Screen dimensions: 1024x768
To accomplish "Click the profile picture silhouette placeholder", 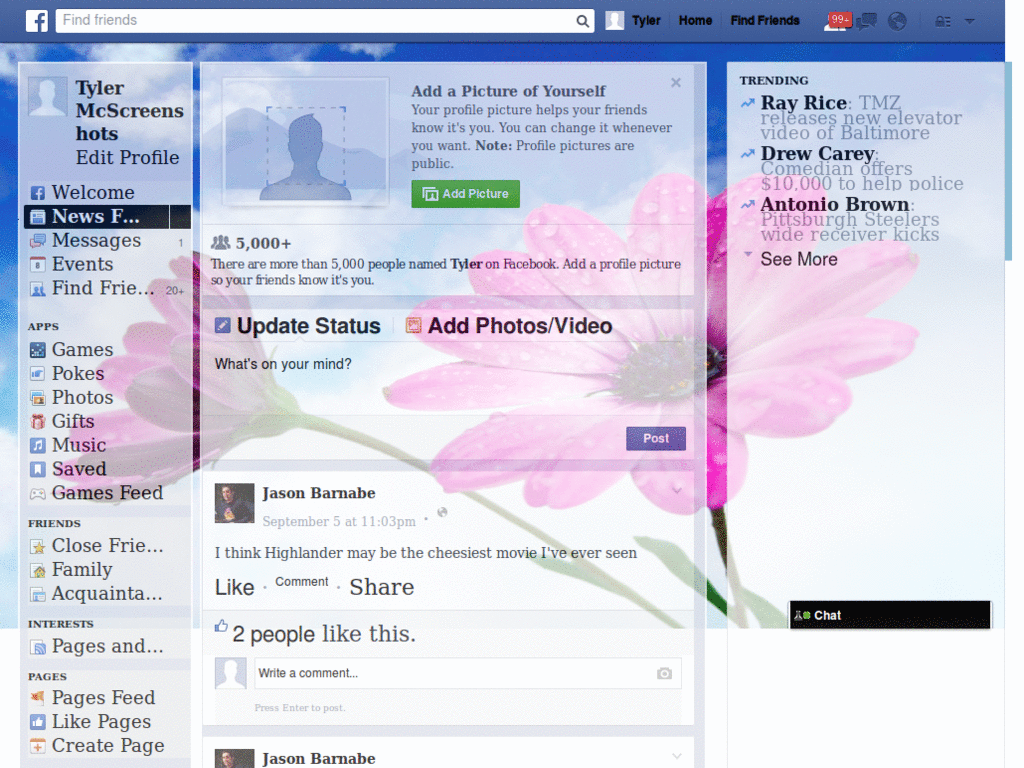I will [306, 142].
